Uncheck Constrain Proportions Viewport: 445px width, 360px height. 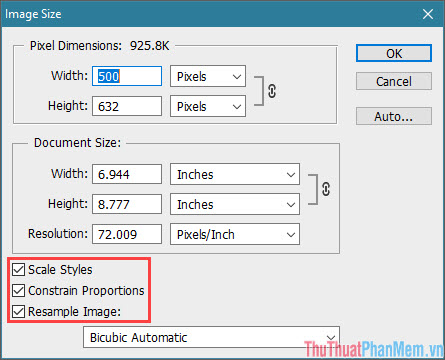pos(18,290)
